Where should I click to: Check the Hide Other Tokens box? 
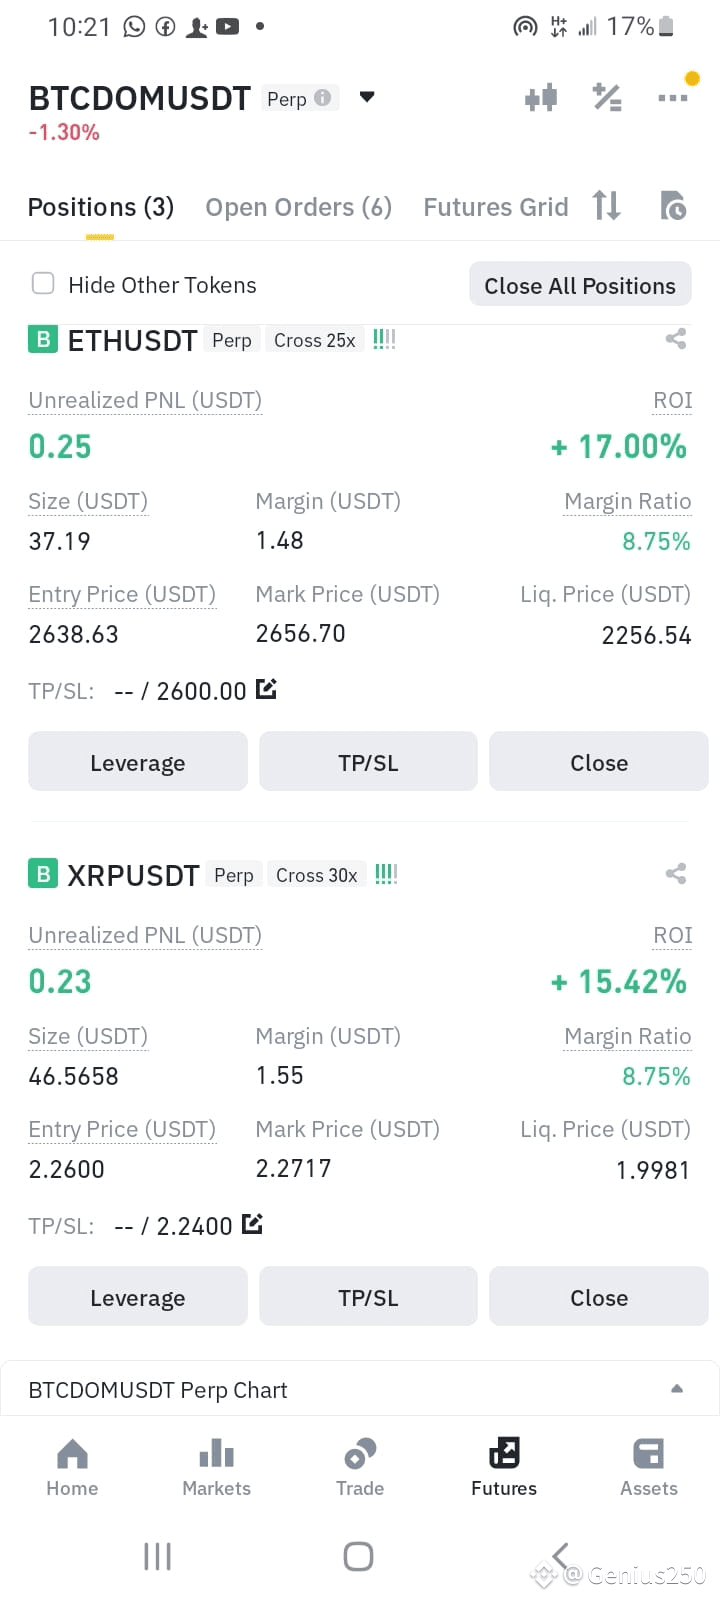point(43,284)
